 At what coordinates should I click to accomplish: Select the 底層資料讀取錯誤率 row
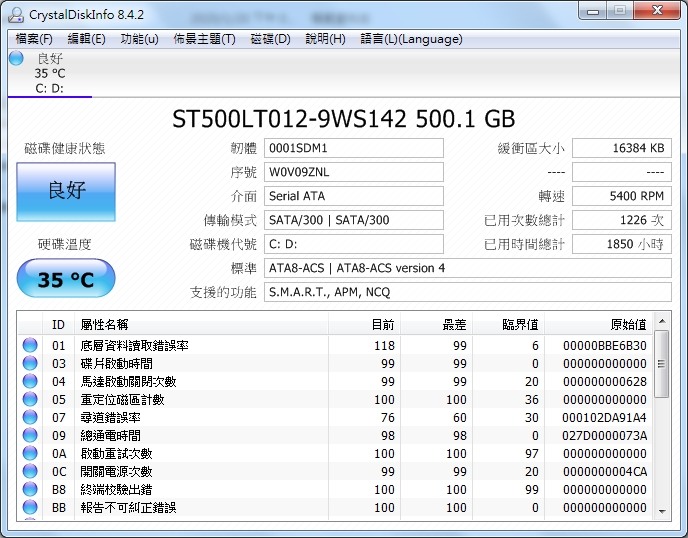pyautogui.click(x=335, y=345)
